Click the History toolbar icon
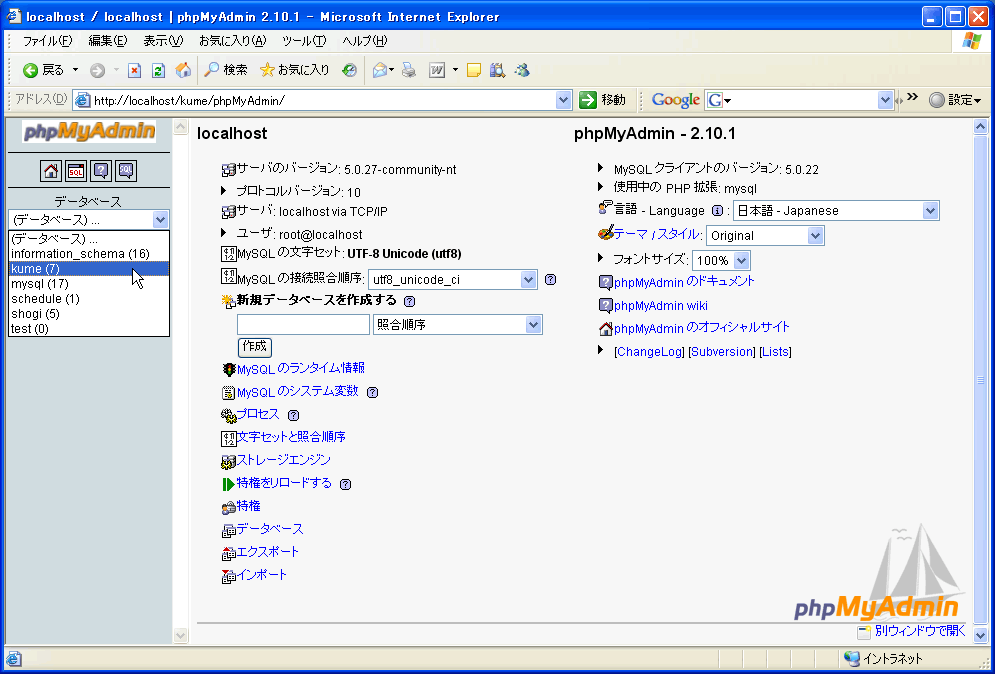This screenshot has height=674, width=995. pyautogui.click(x=350, y=70)
